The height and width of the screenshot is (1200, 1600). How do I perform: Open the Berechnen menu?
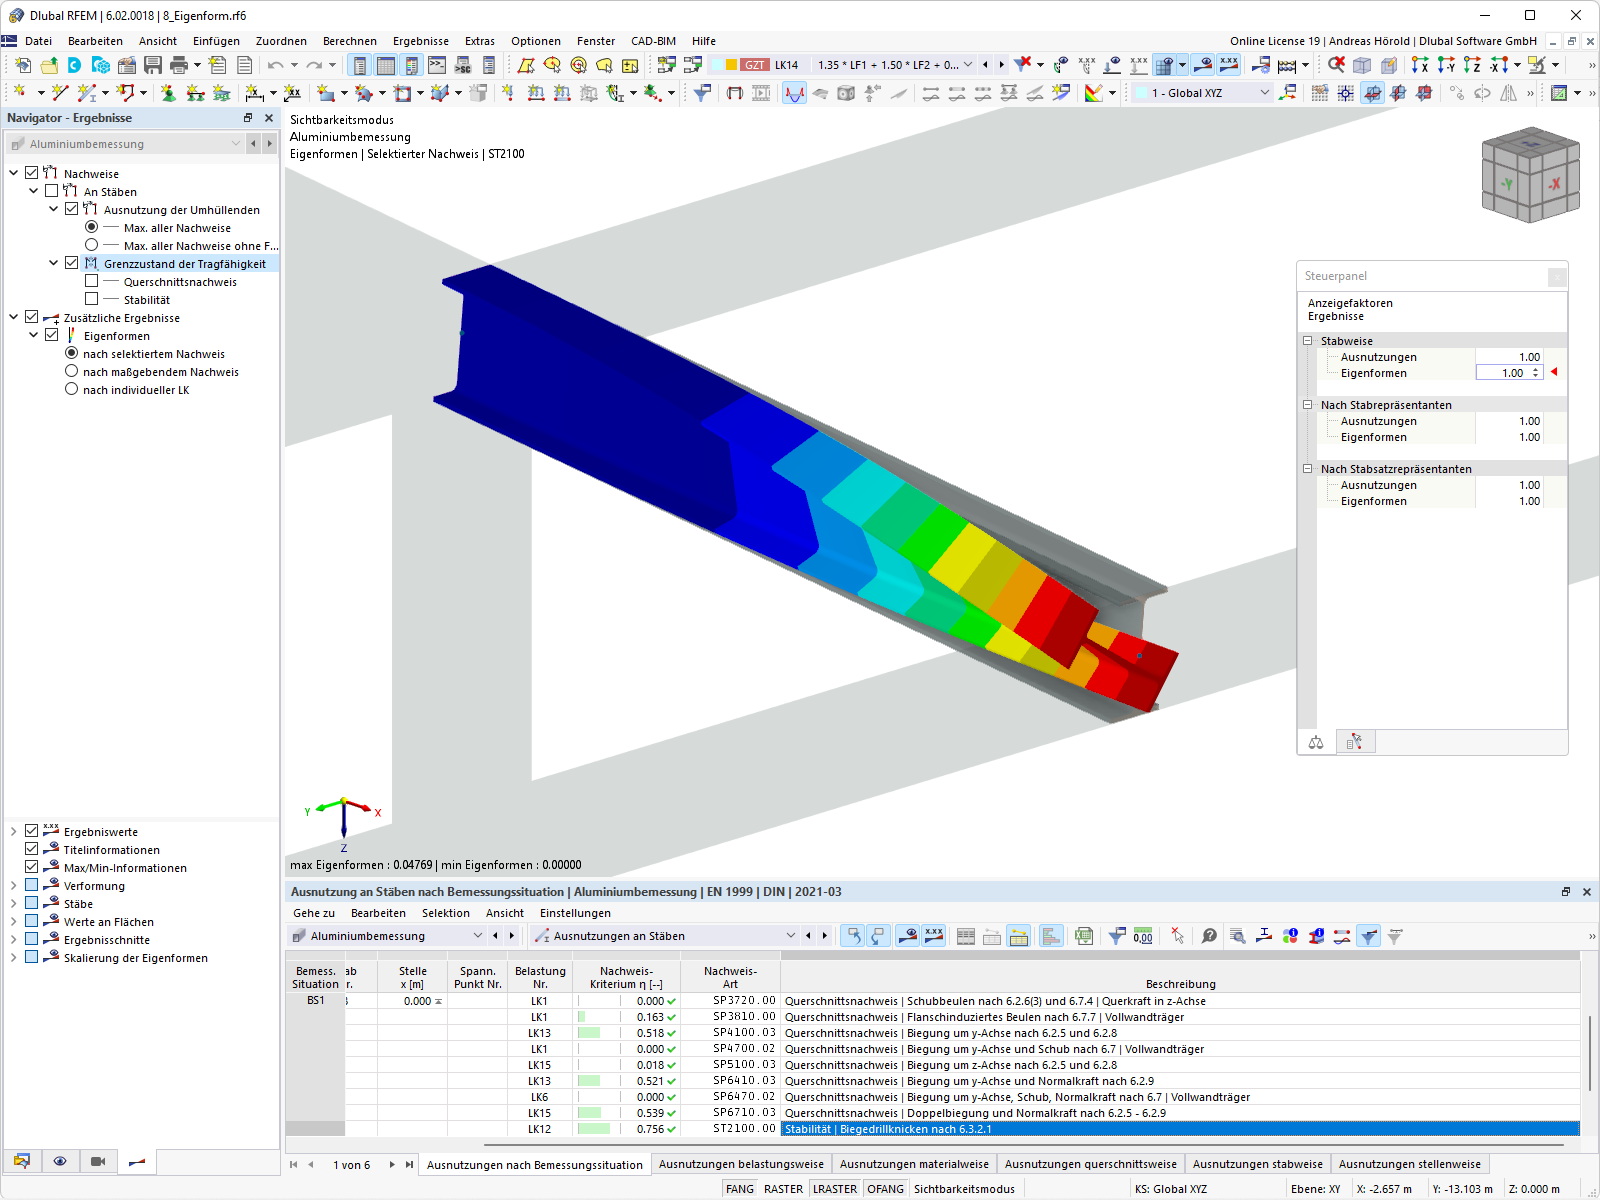pyautogui.click(x=350, y=41)
